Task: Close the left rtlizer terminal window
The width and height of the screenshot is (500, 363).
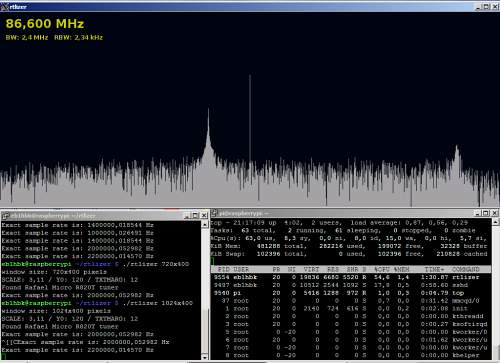Action: pyautogui.click(x=204, y=215)
